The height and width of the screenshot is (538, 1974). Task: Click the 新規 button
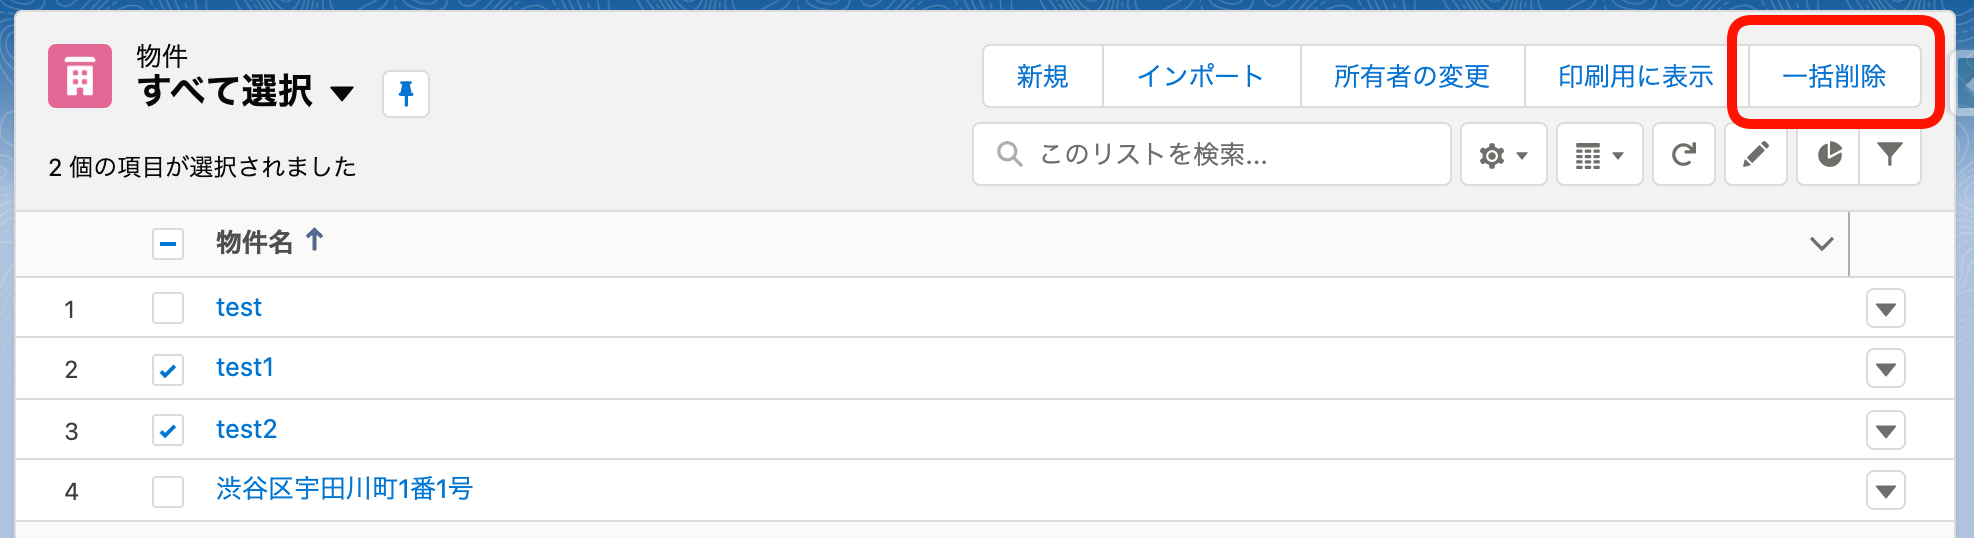(x=1042, y=76)
